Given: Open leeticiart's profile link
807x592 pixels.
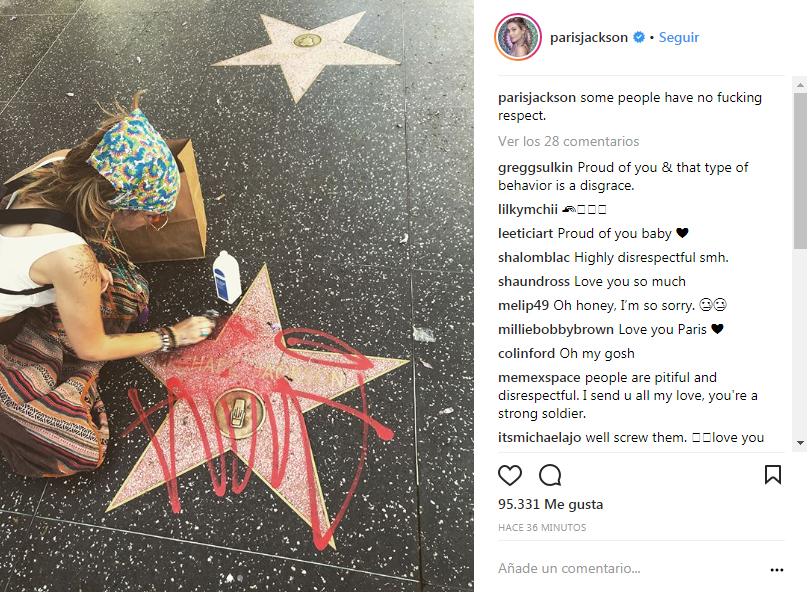Looking at the screenshot, I should (525, 233).
